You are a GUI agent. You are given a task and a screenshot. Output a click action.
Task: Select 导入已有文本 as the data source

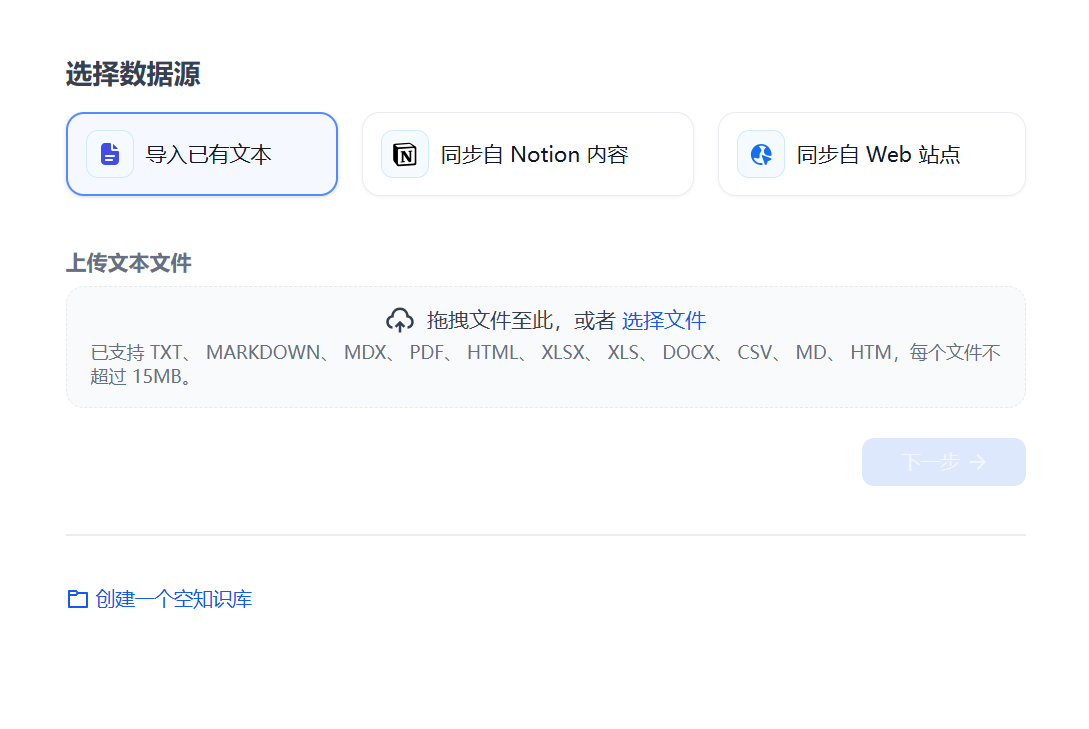(208, 155)
